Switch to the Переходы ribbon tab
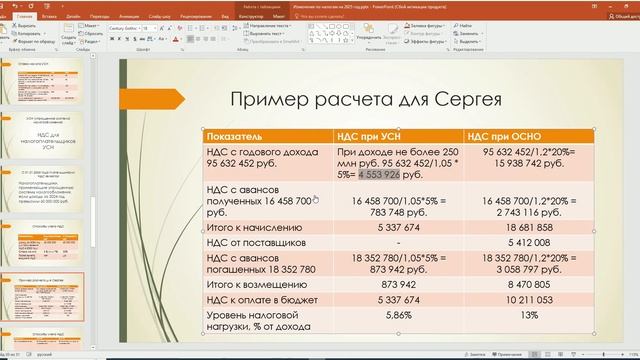 pos(100,16)
